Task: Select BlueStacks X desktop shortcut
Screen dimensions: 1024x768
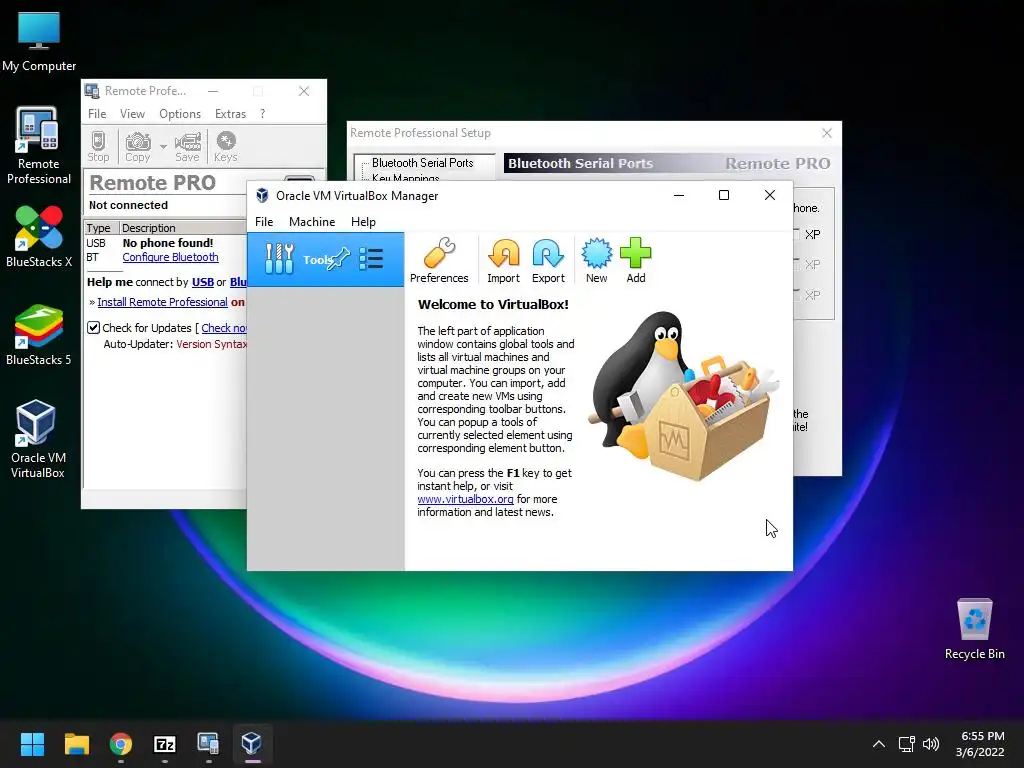Action: [39, 236]
